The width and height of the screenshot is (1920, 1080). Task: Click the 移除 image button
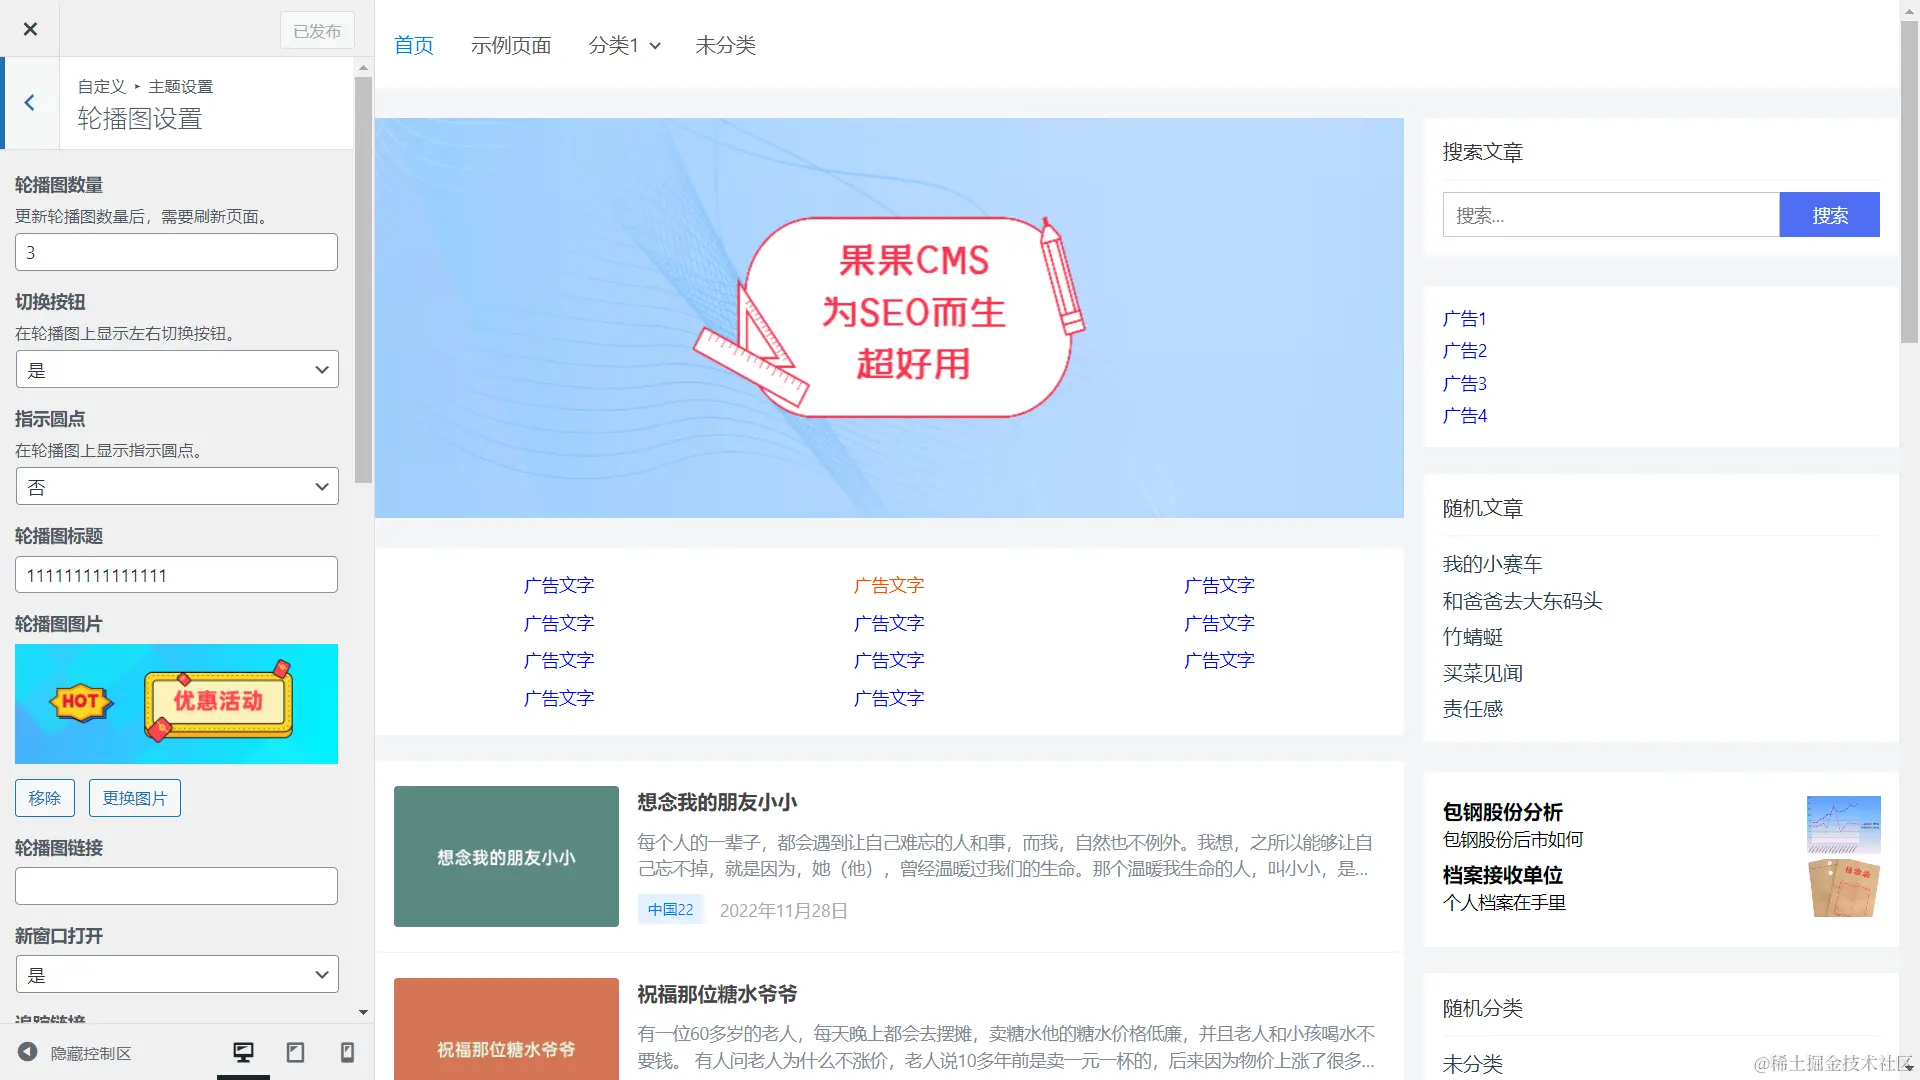point(45,798)
